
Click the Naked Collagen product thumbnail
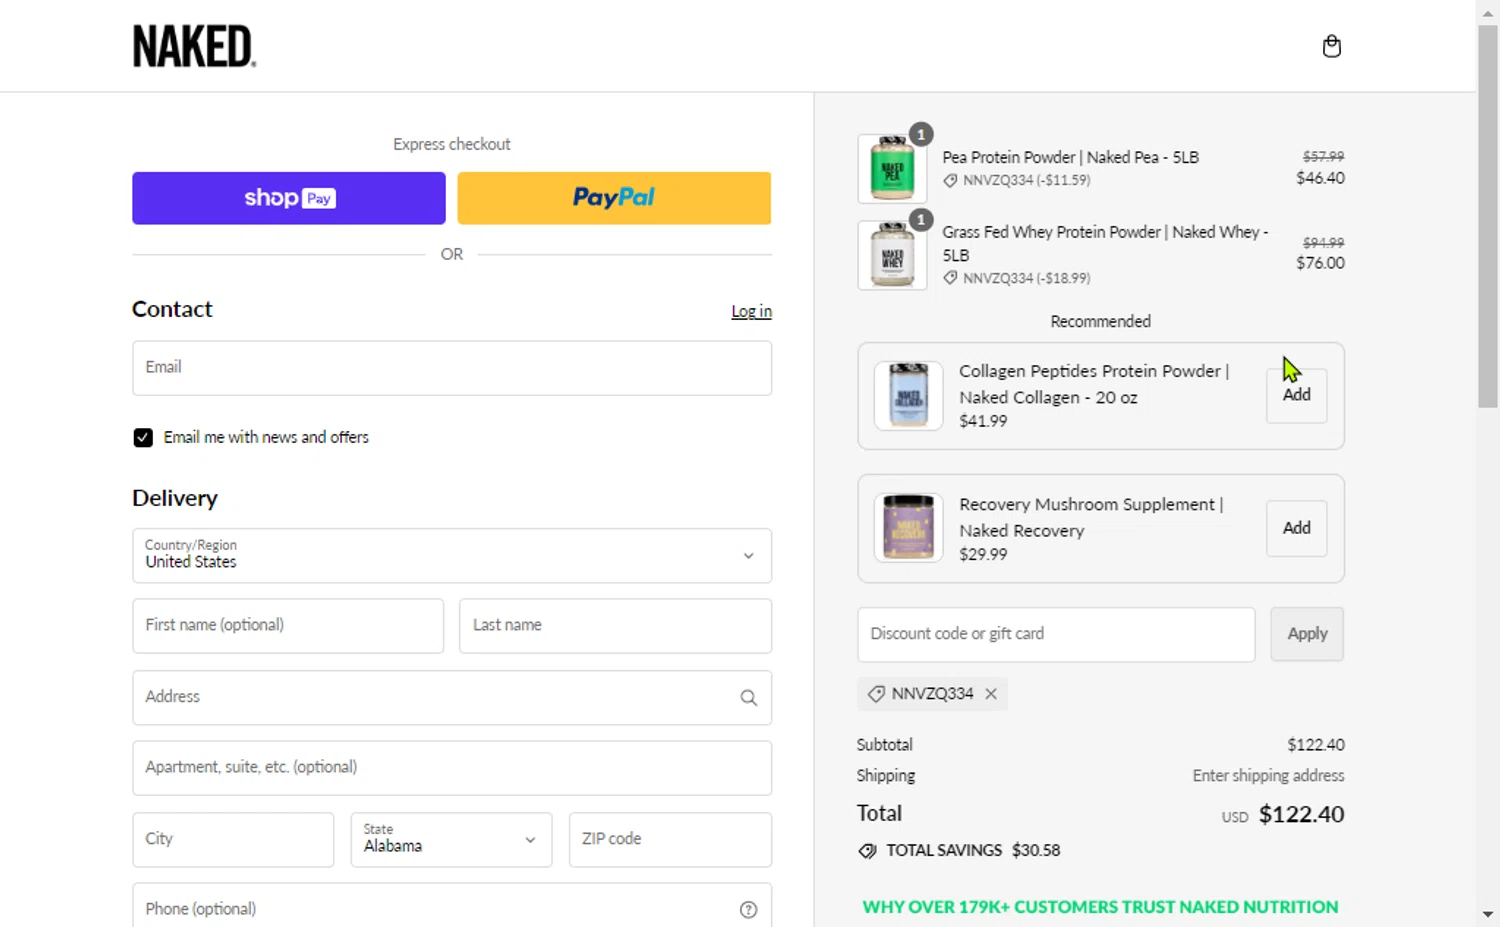point(908,395)
